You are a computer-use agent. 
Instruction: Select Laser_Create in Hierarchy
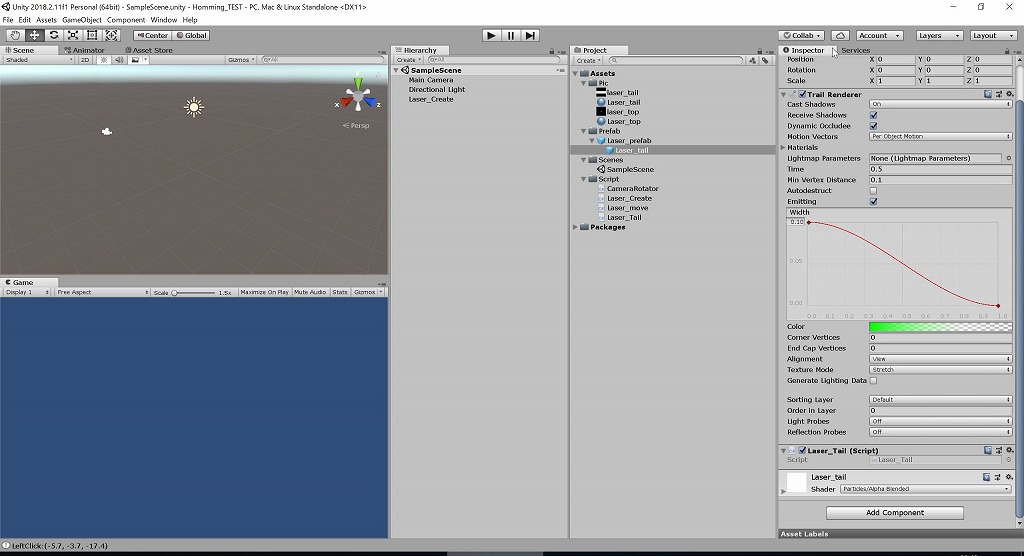(430, 99)
